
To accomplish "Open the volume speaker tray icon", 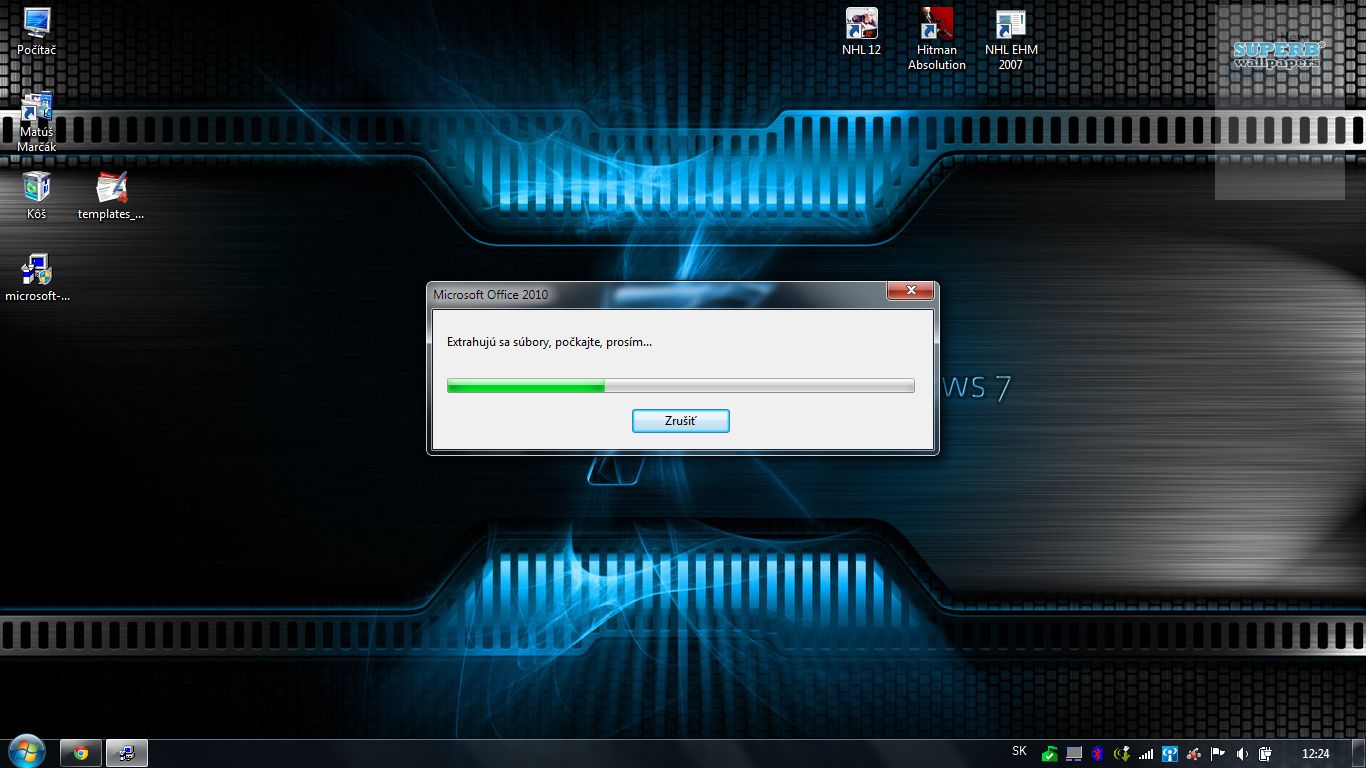I will click(1242, 754).
